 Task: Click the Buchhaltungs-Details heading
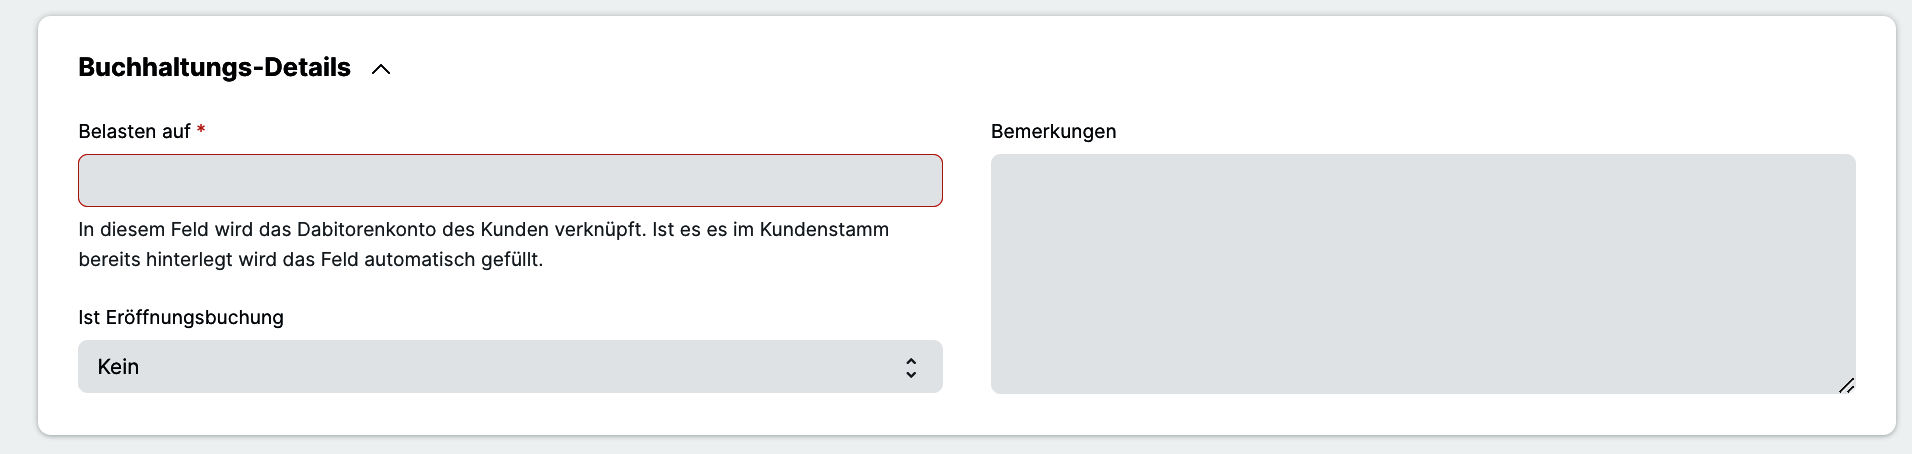click(214, 67)
